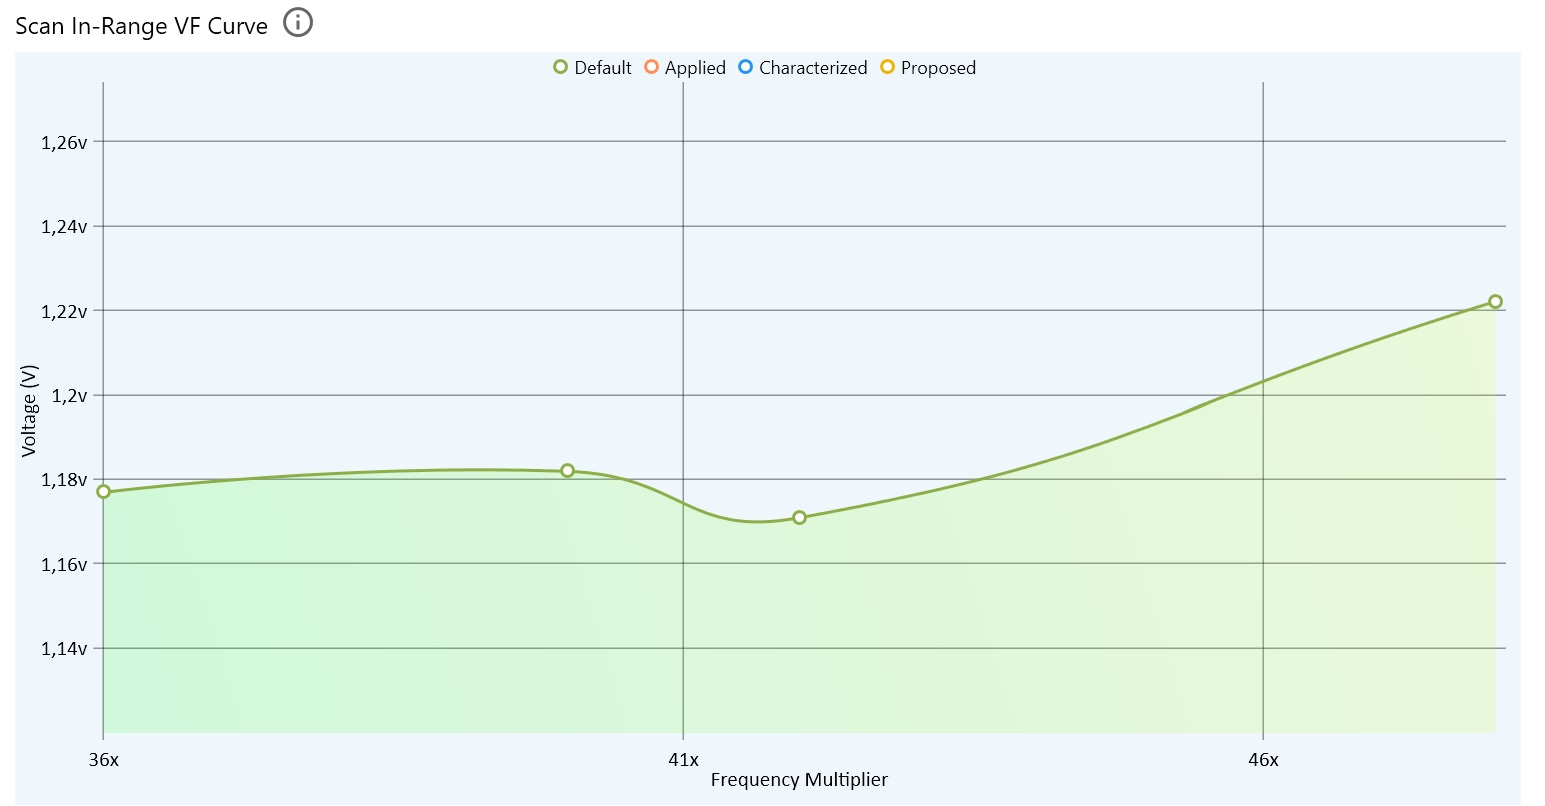Click the 46x frequency axis label
This screenshot has height=806, width=1545.
point(1263,759)
